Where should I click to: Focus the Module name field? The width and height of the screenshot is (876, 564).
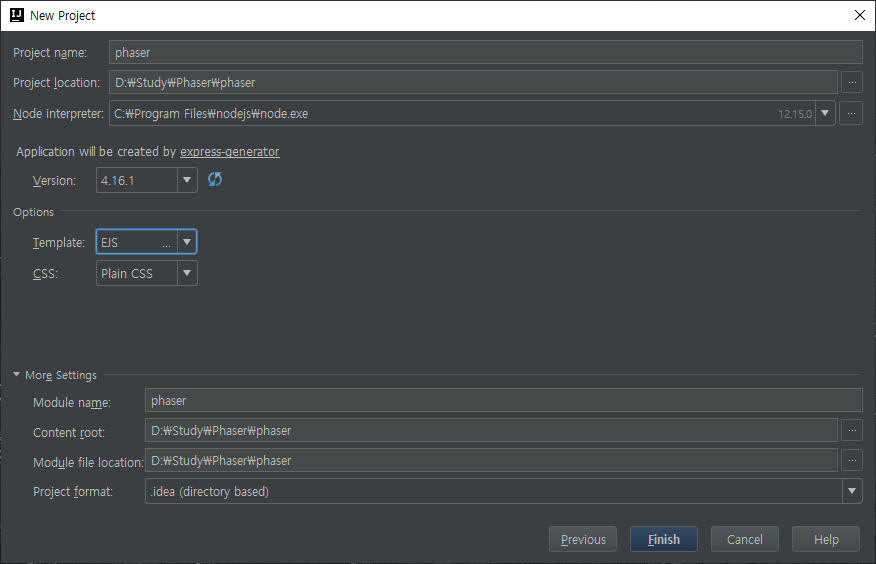[503, 400]
